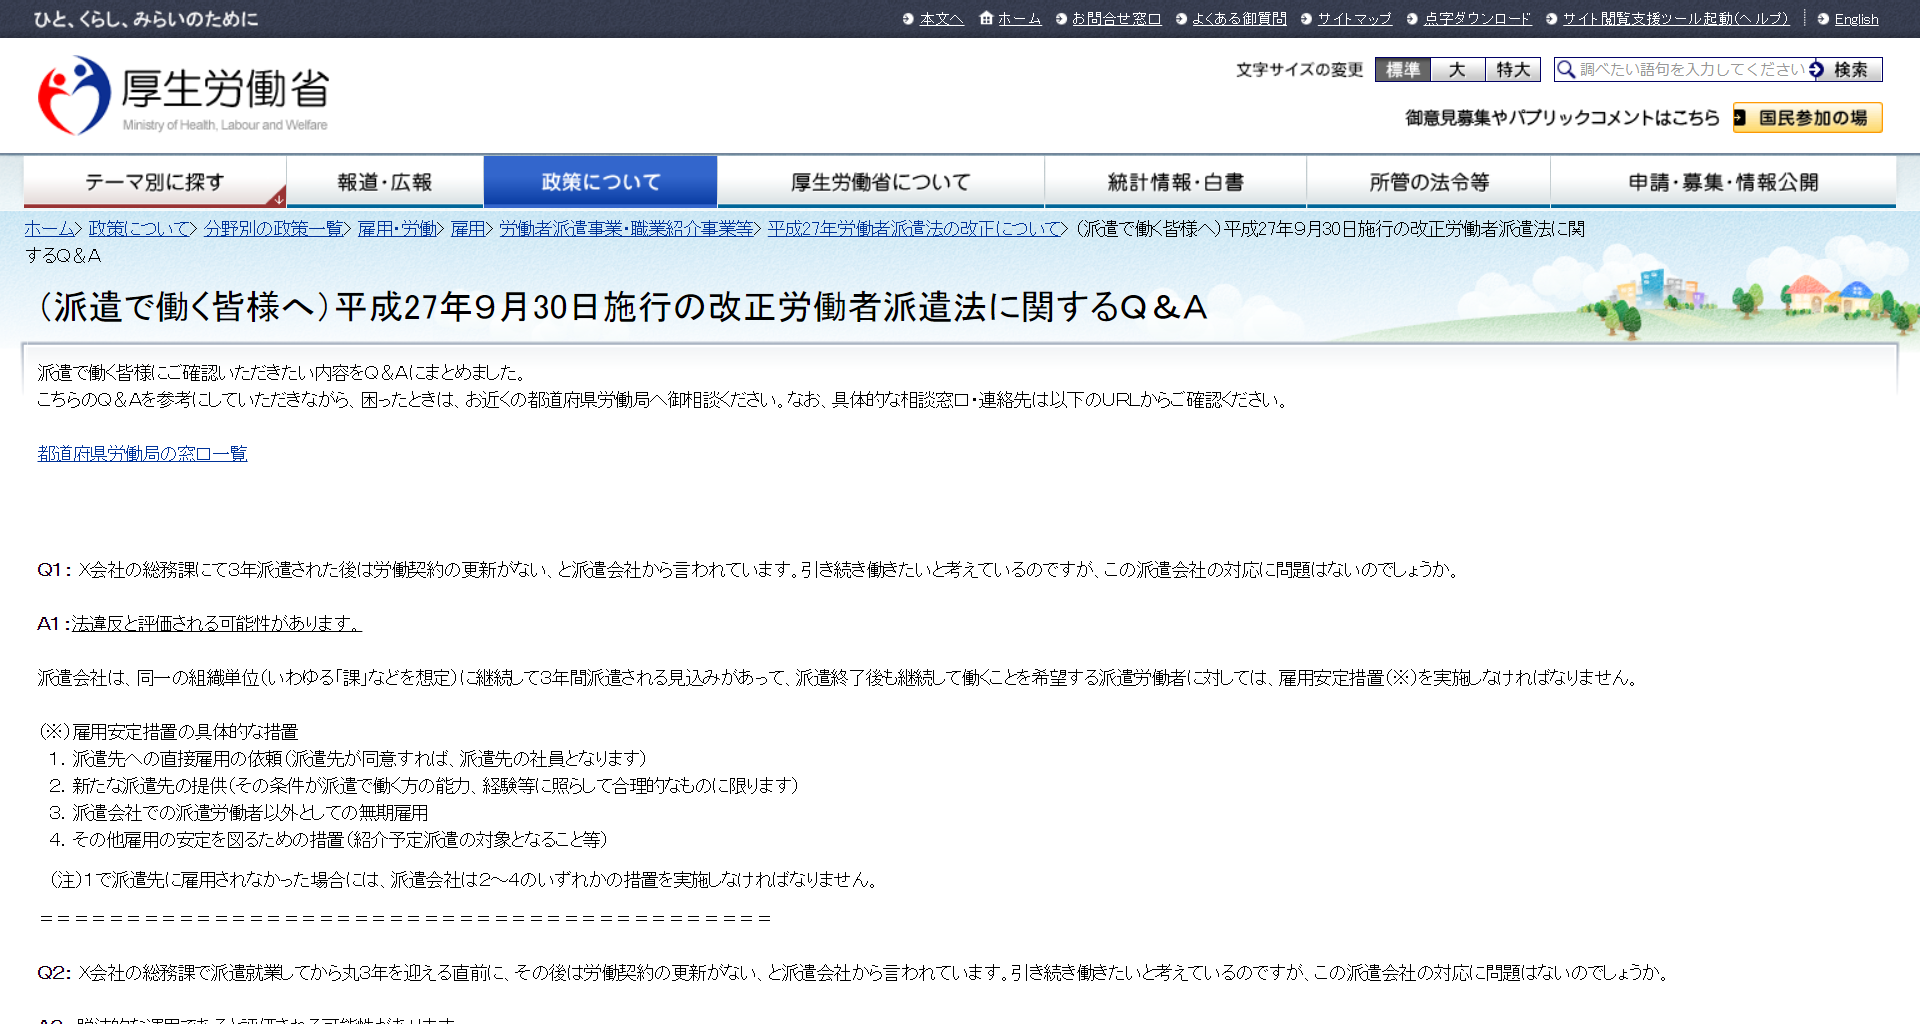Click the search keyword input field
The image size is (1920, 1024).
[1690, 69]
